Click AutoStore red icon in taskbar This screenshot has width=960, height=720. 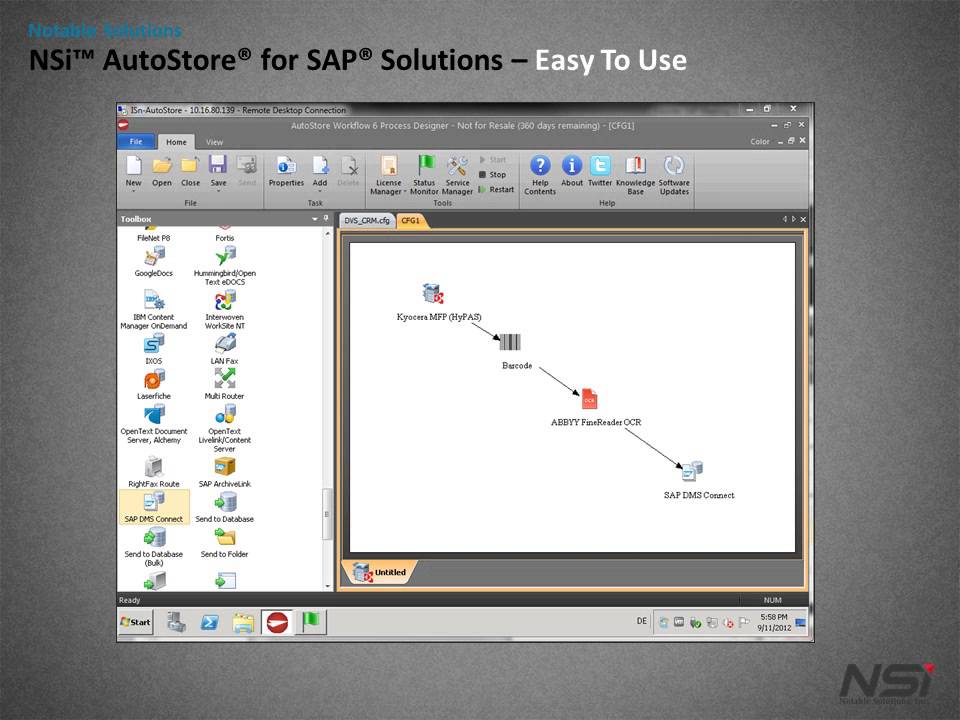pos(277,622)
